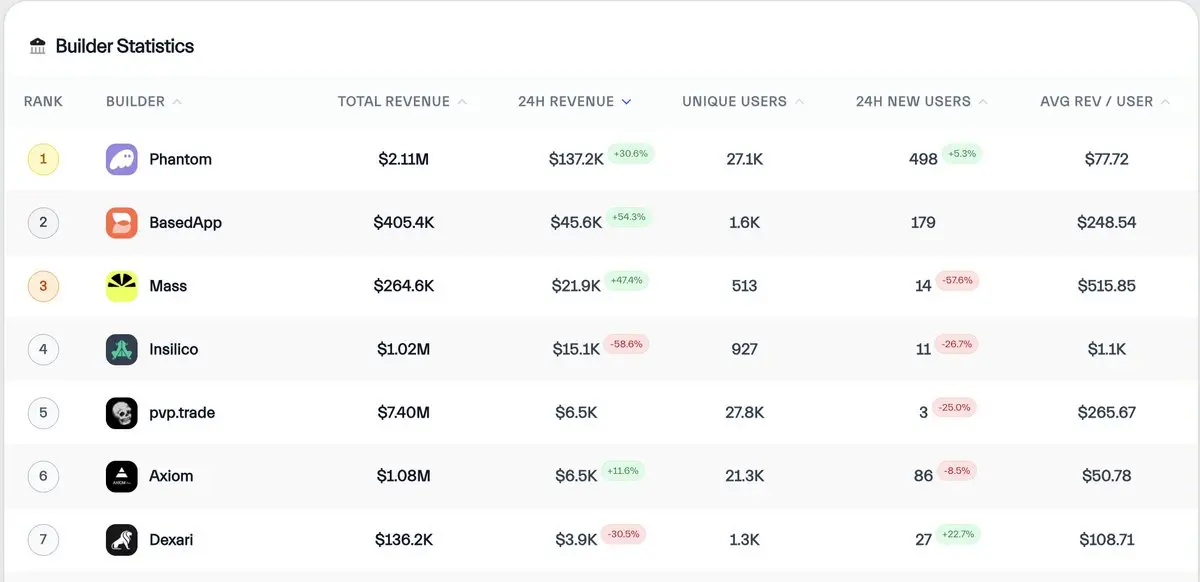Click the rank 3 bronze badge
The width and height of the screenshot is (1200, 582).
(43, 286)
